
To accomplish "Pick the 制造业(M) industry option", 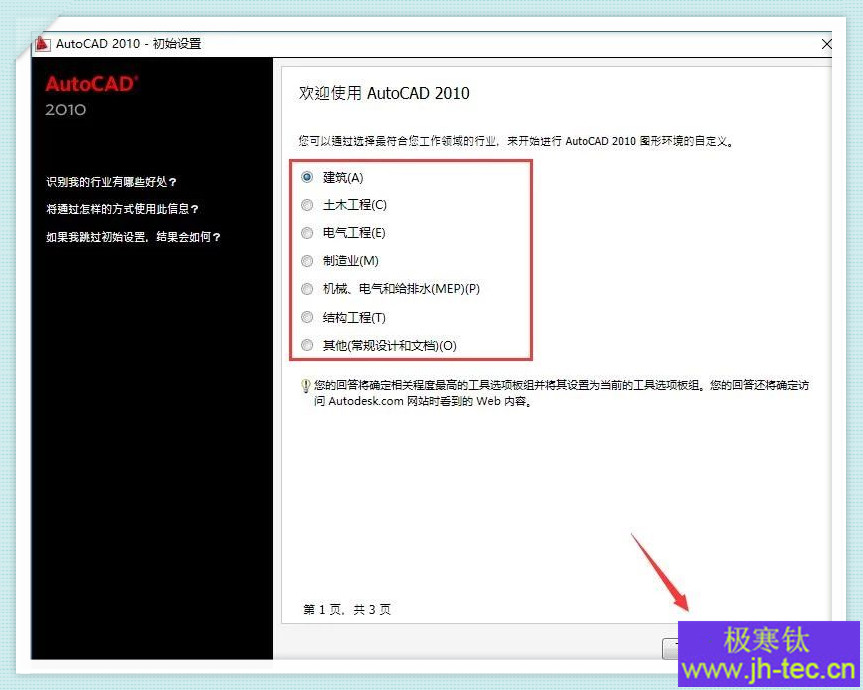I will click(307, 261).
